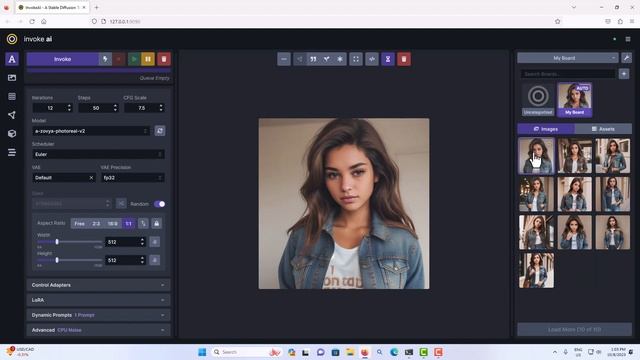Open the VAE Precision fp32 dropdown
Viewport: 640px width, 360px height.
pyautogui.click(x=133, y=178)
